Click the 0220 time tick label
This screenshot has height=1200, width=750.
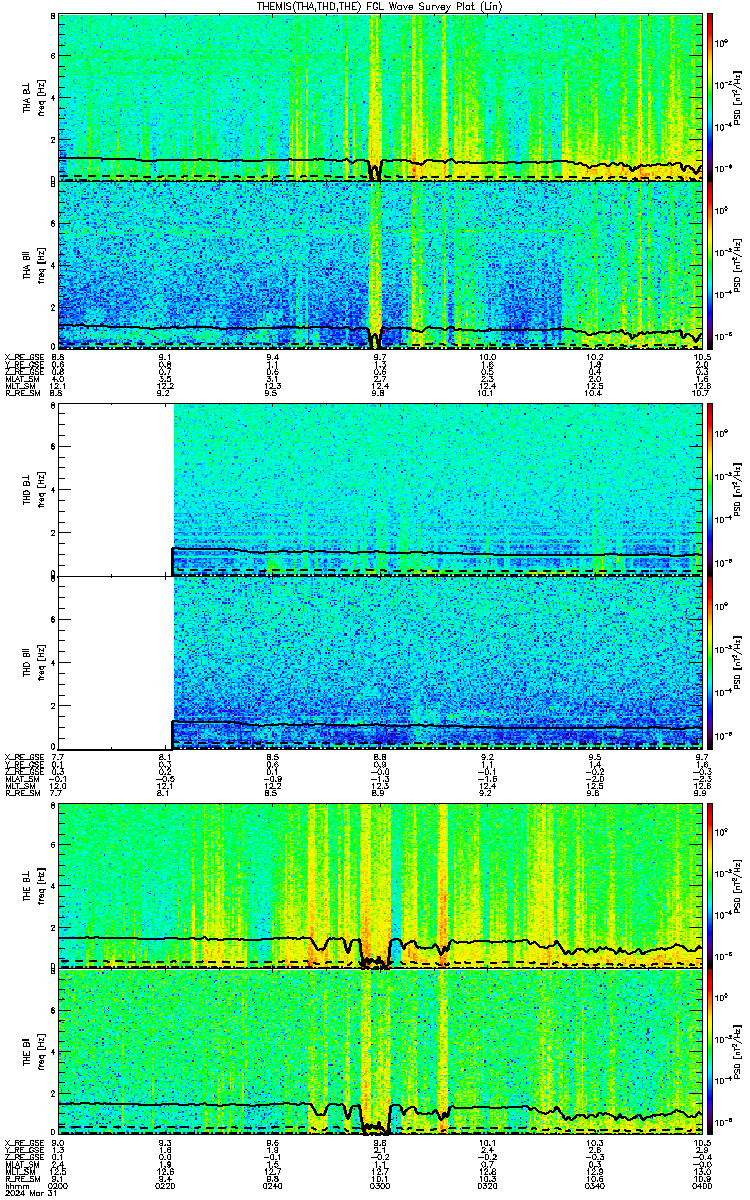(x=166, y=1185)
